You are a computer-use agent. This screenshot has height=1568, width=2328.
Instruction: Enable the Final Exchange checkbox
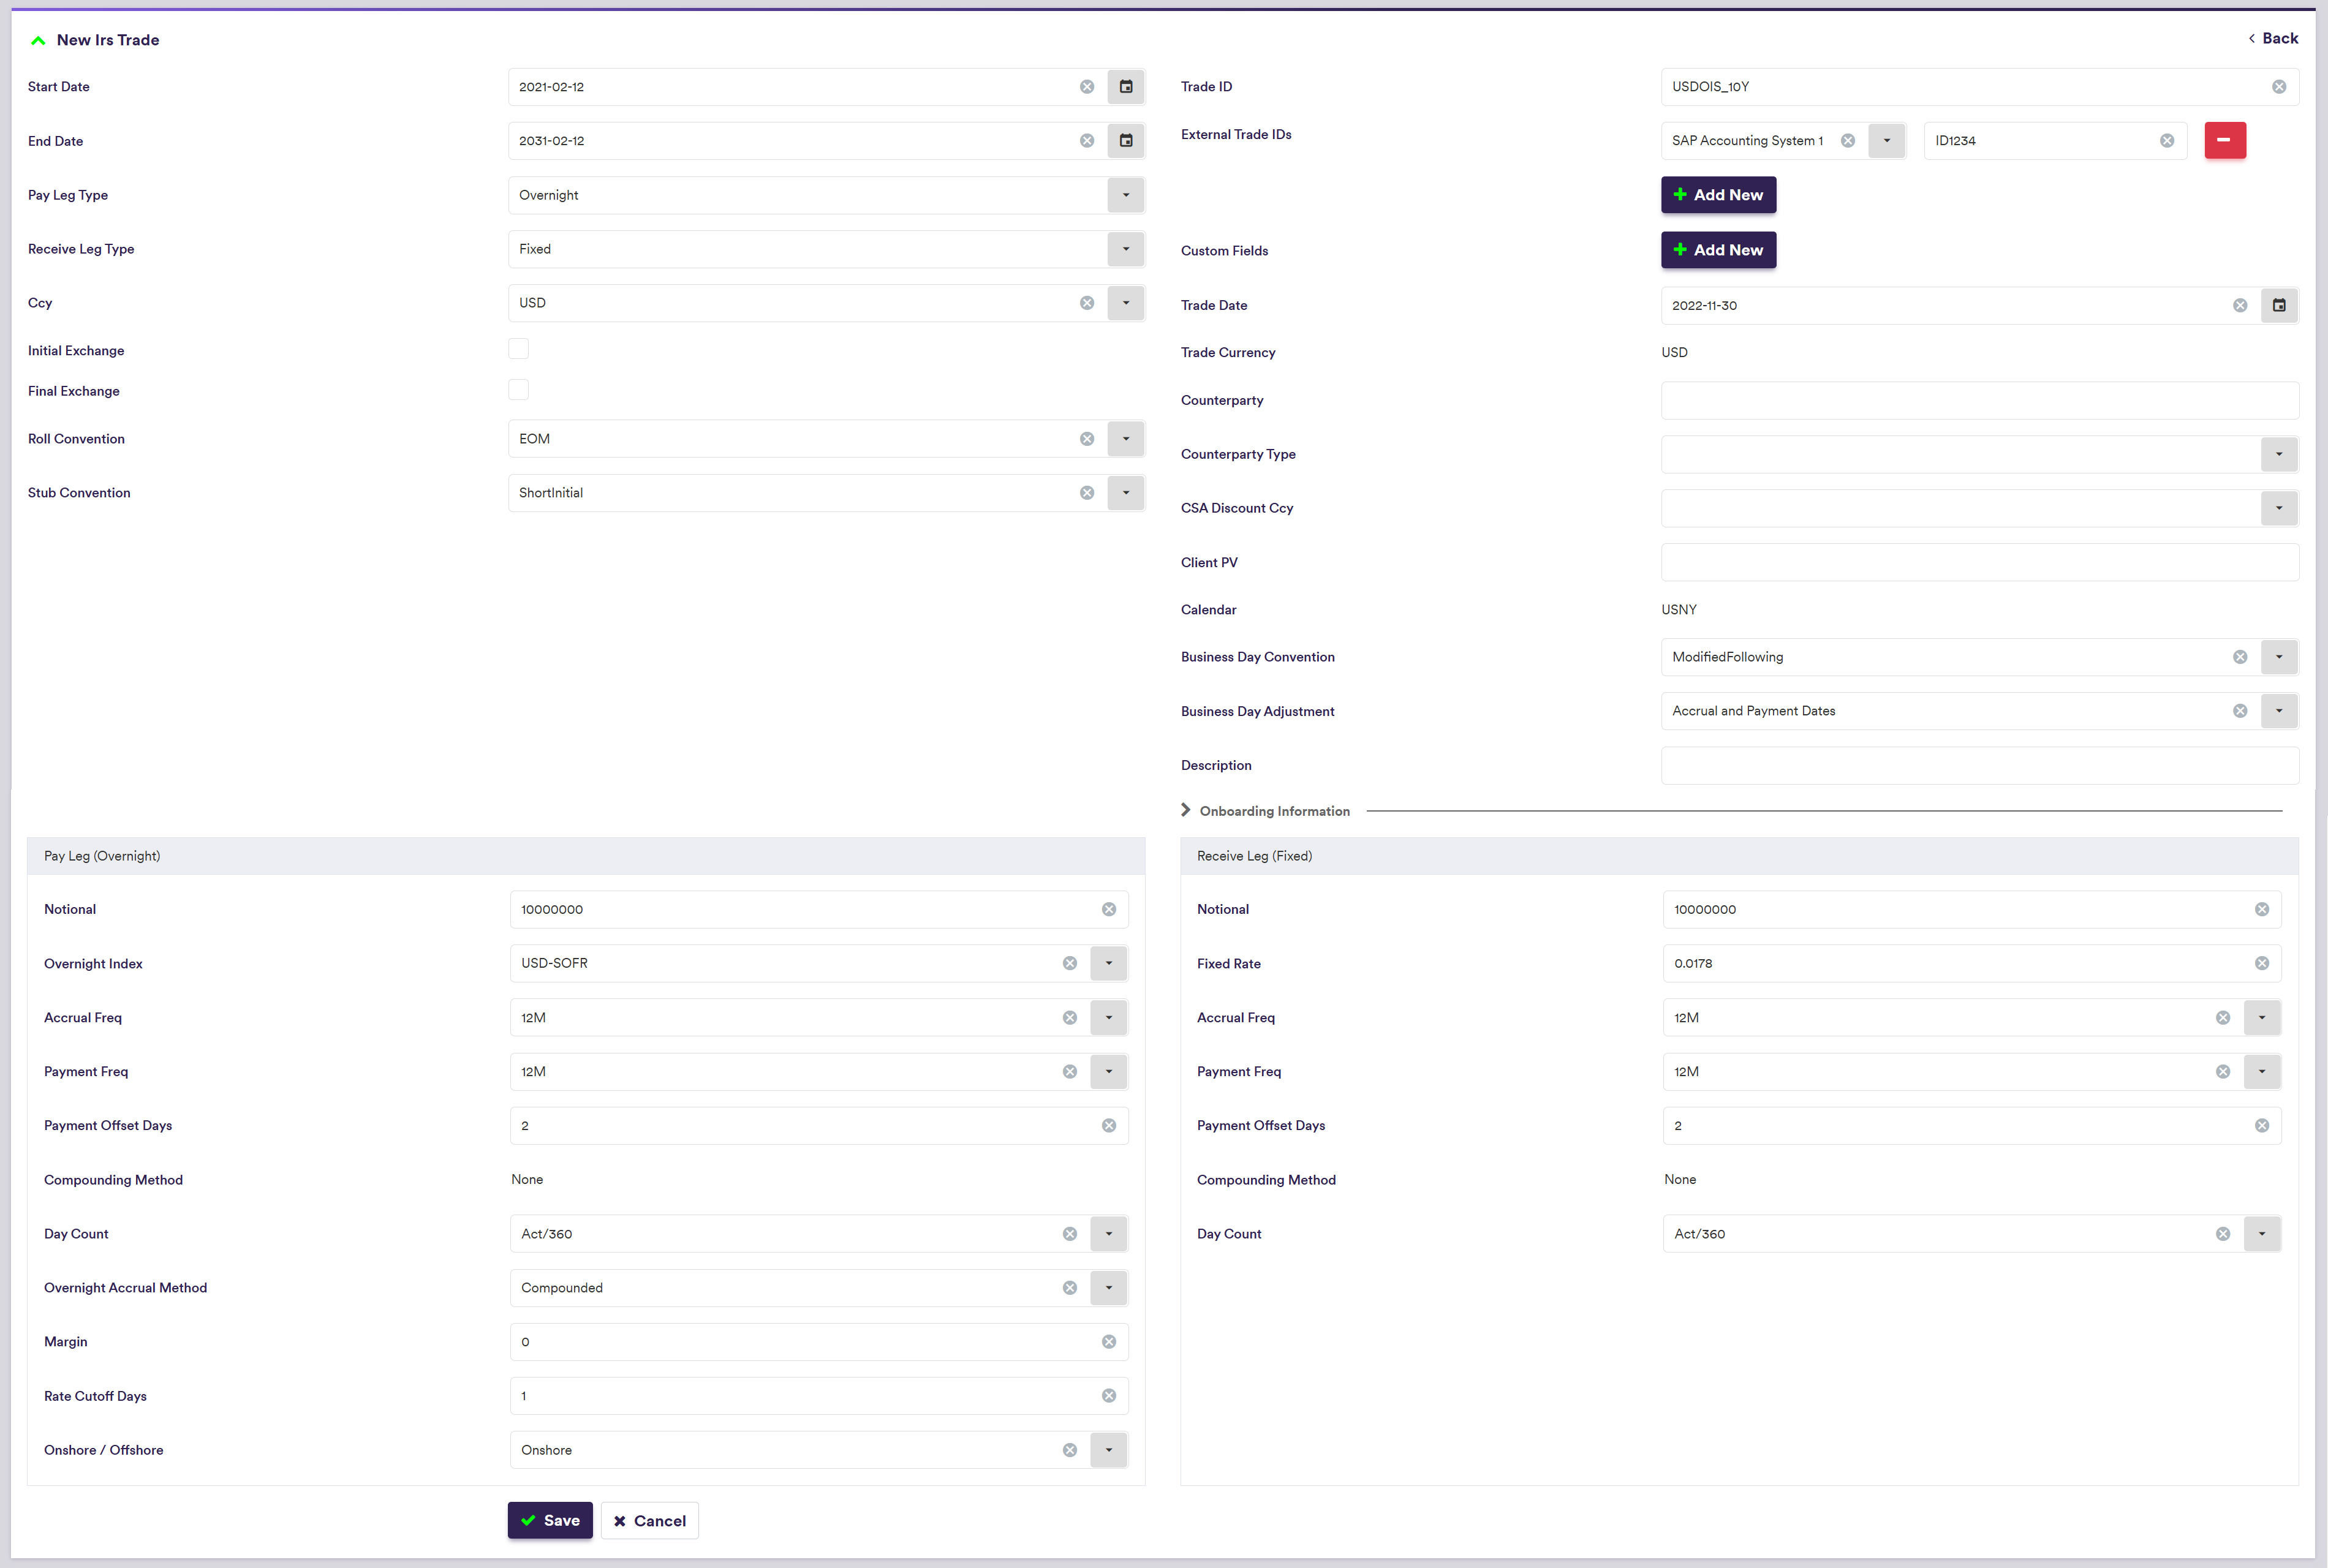click(x=518, y=390)
